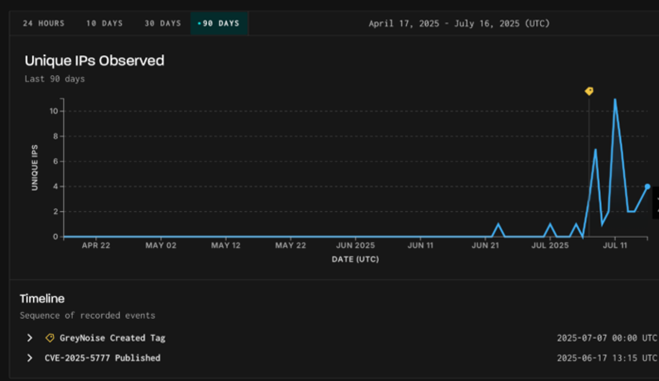
Task: Click the 2025-06-17 13:15 UTC timestamp
Action: coord(606,358)
